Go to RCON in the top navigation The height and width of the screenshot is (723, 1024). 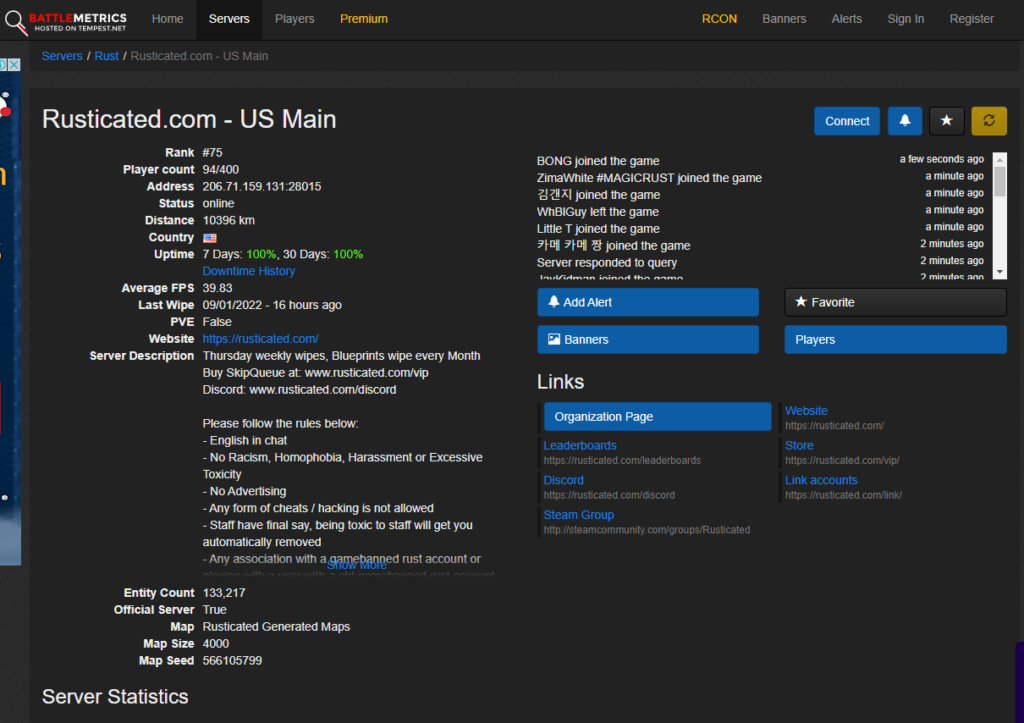[x=719, y=19]
